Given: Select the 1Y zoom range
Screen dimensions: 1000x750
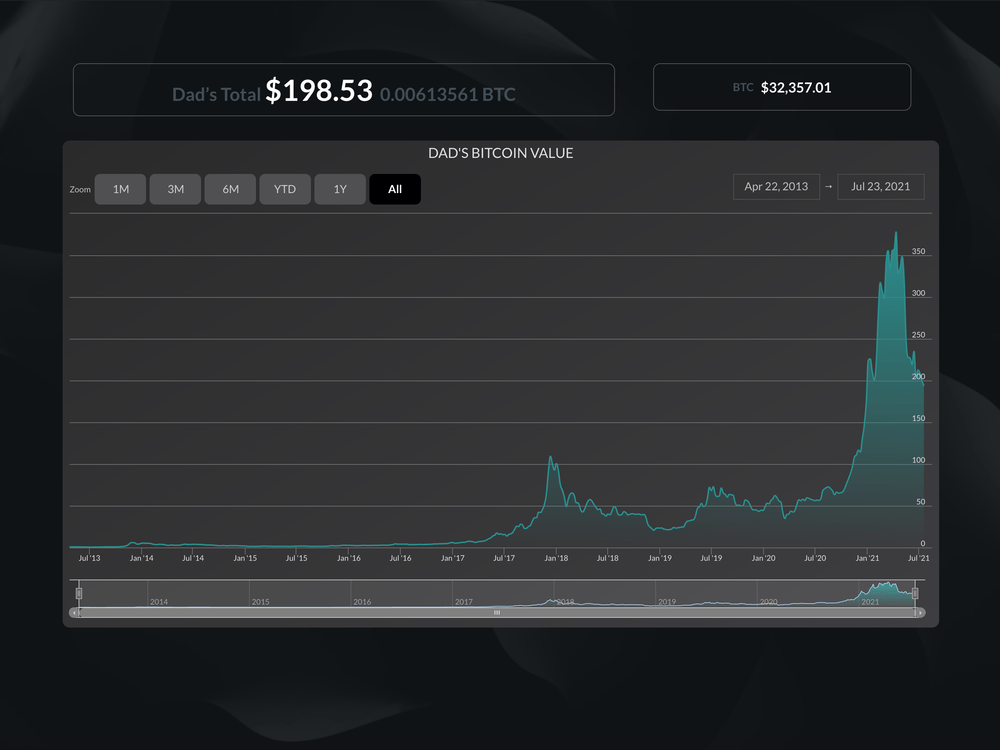Looking at the screenshot, I should 340,189.
